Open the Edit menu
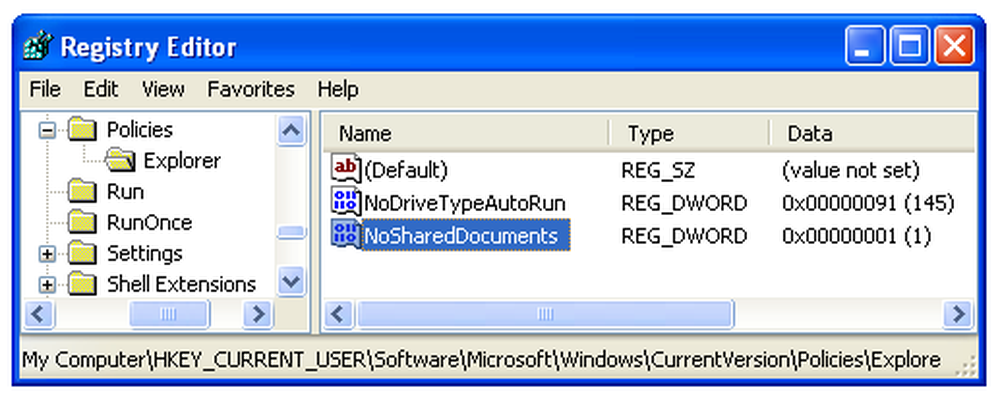The image size is (1000, 398). tap(101, 89)
